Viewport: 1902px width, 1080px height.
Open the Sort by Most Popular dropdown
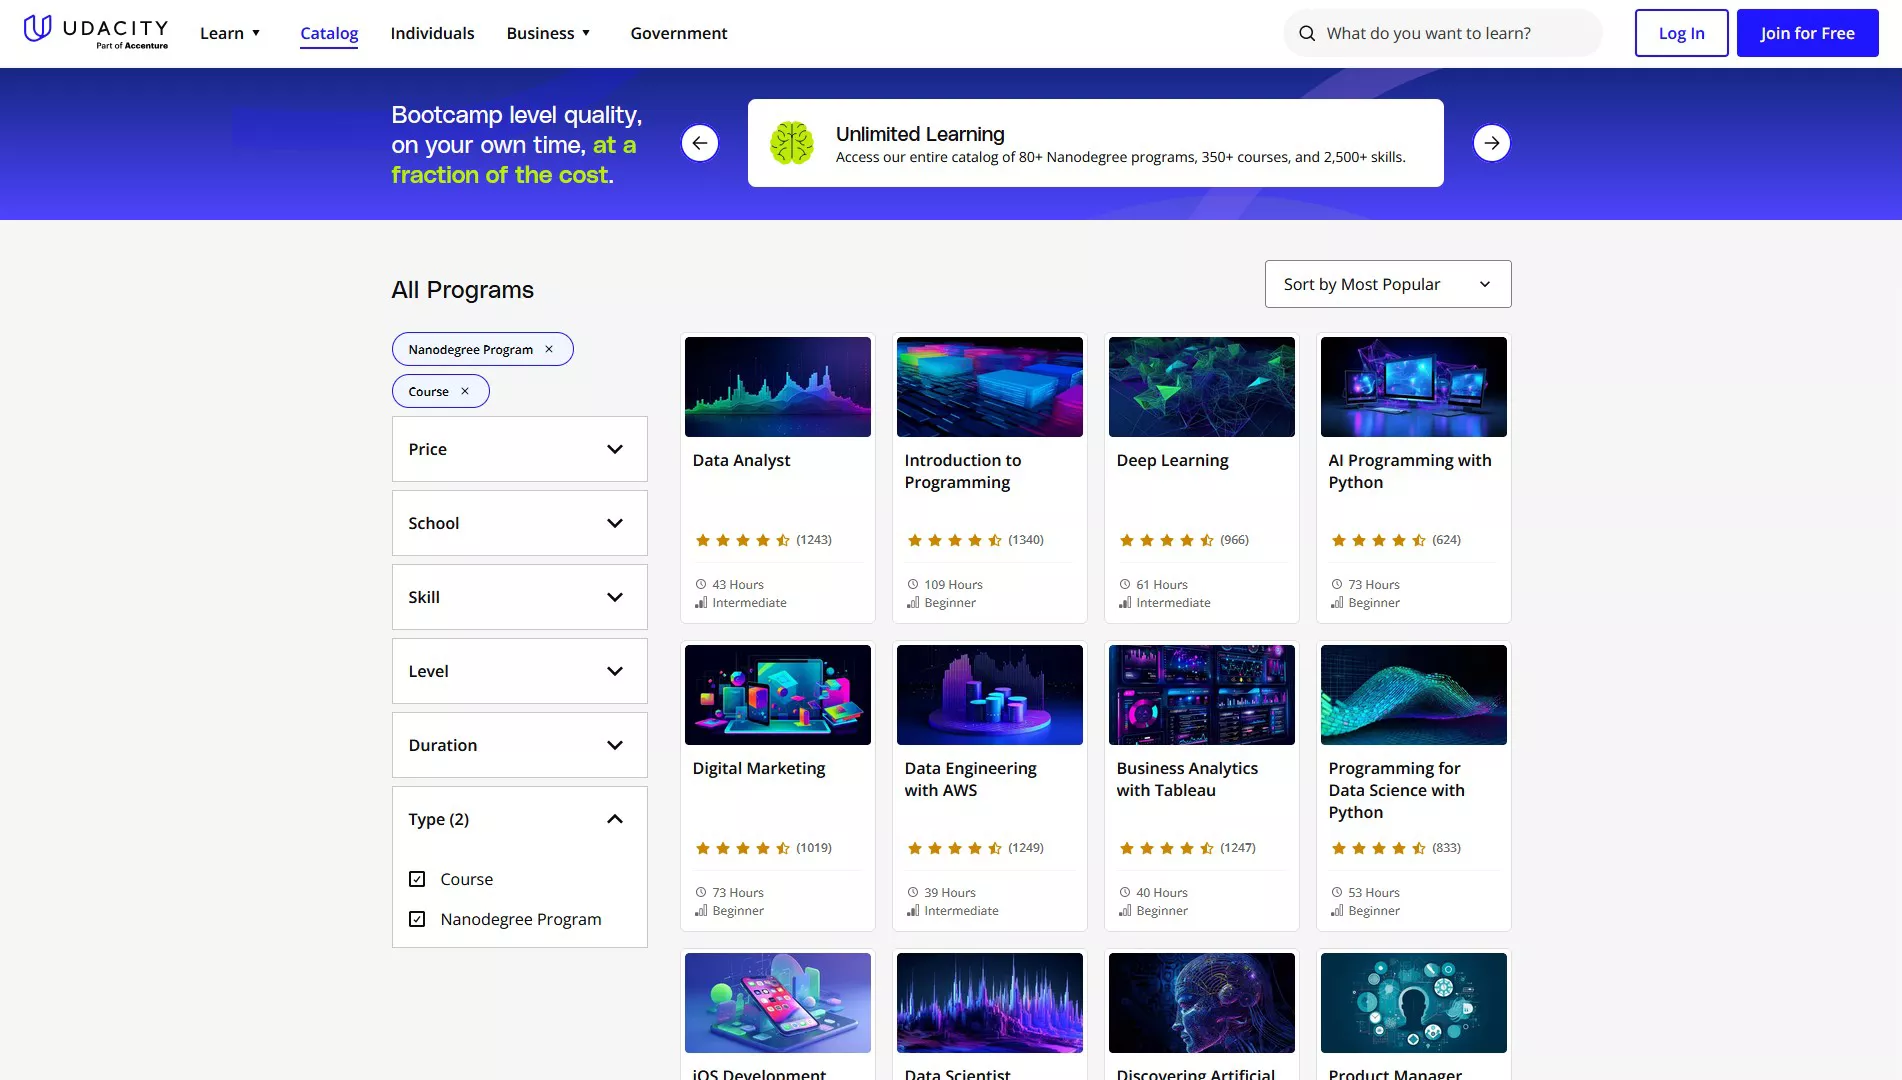click(x=1387, y=284)
